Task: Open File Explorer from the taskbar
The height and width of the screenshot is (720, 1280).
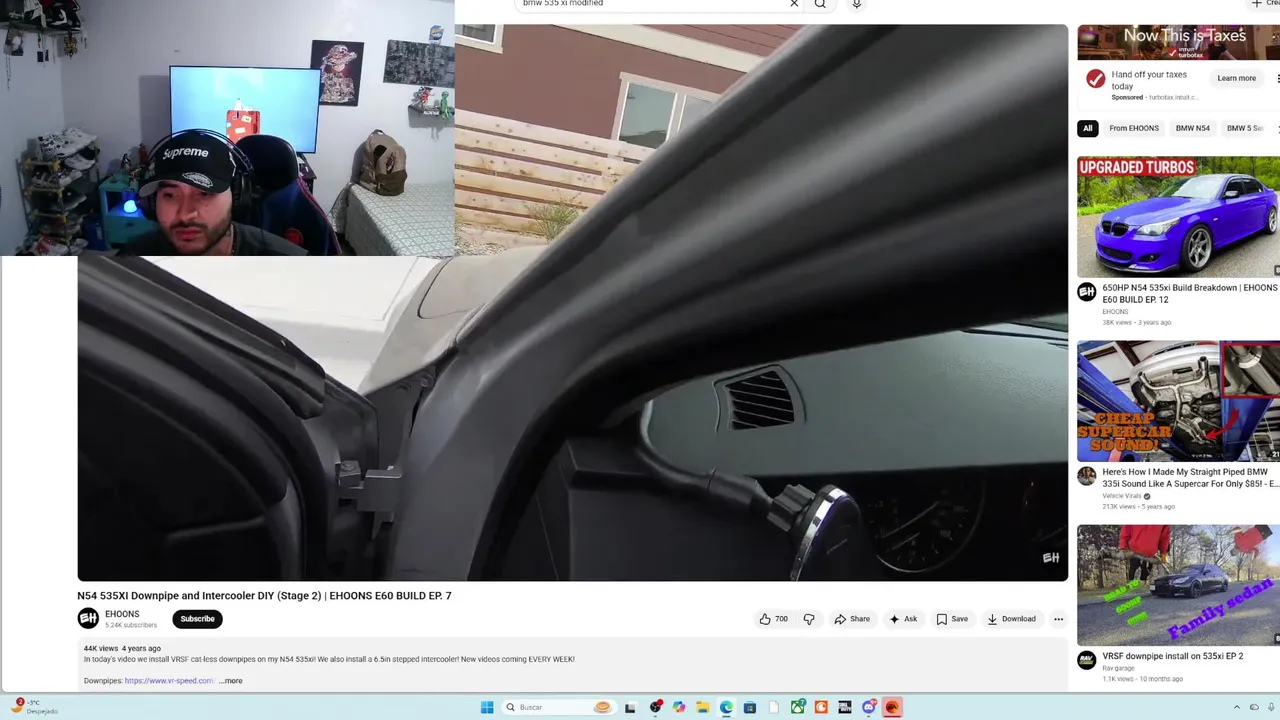Action: tap(703, 707)
